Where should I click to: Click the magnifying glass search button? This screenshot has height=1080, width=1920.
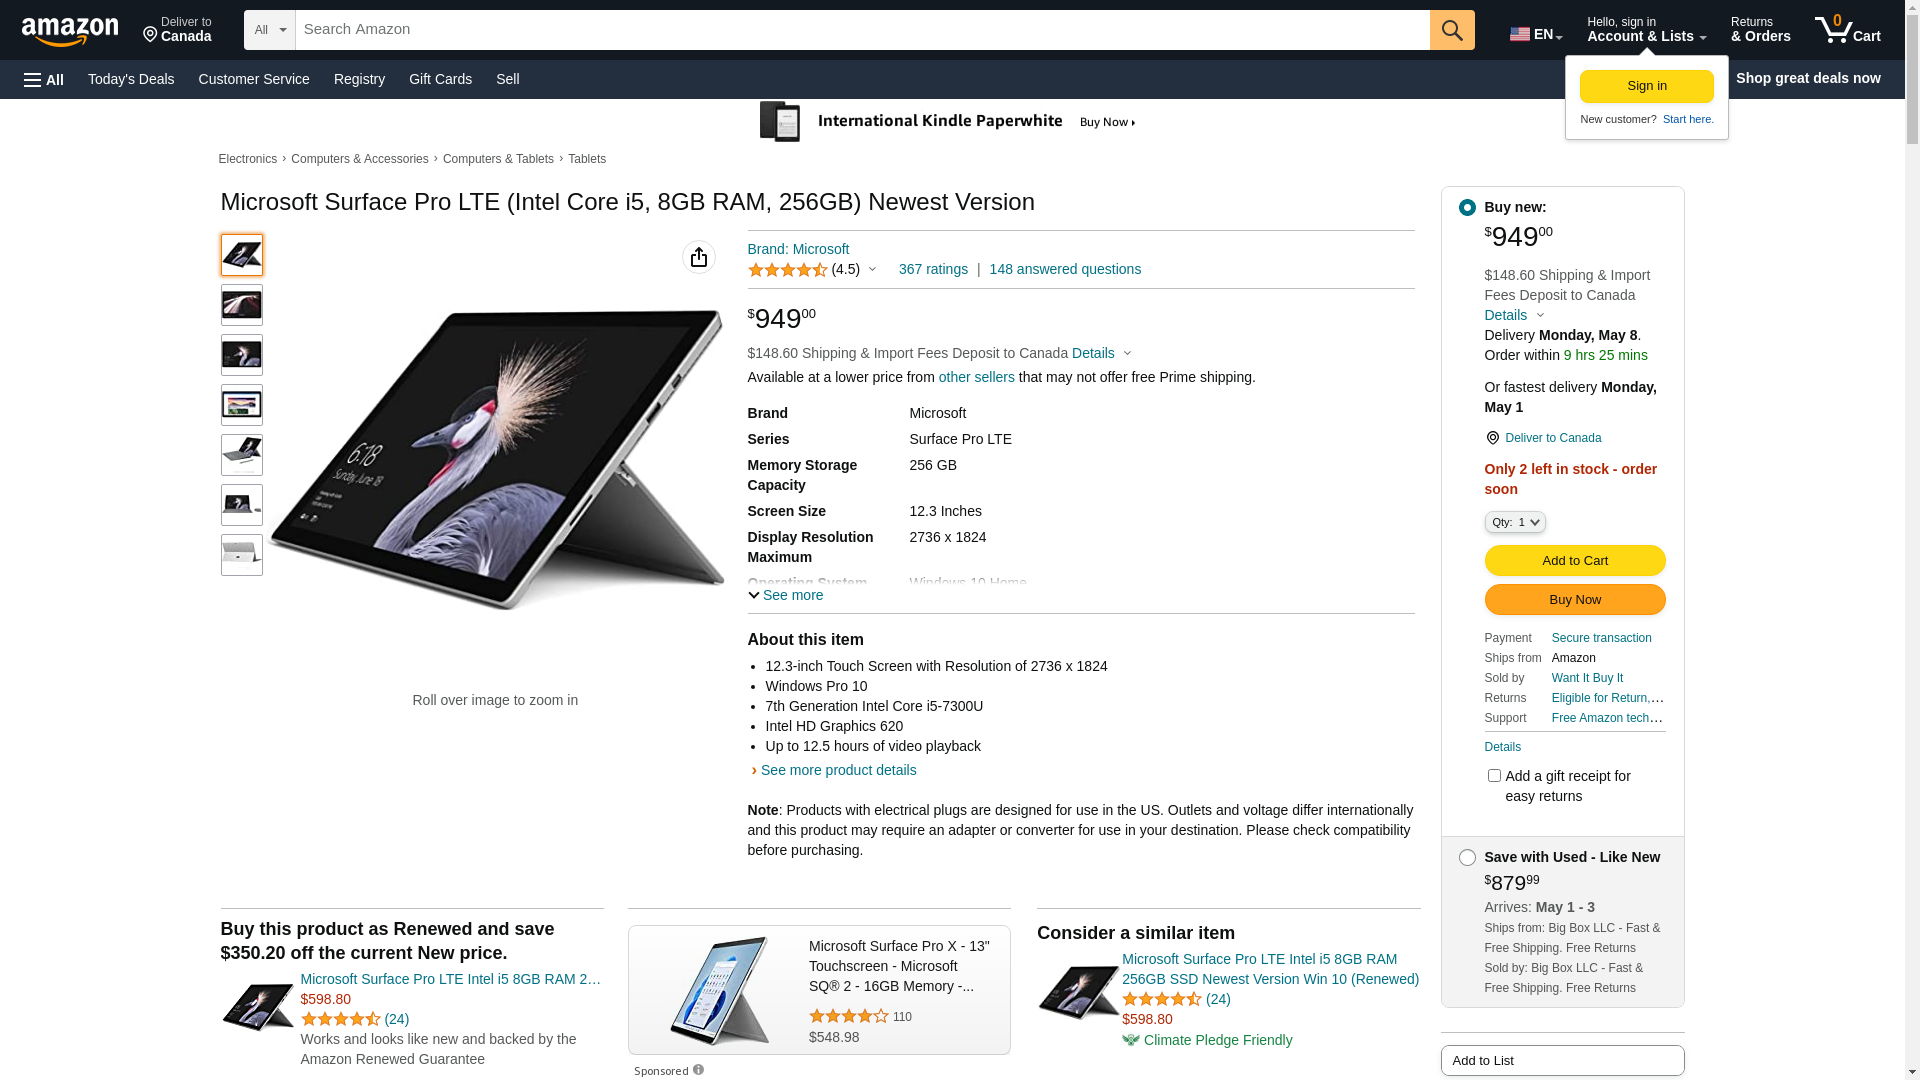1452,30
